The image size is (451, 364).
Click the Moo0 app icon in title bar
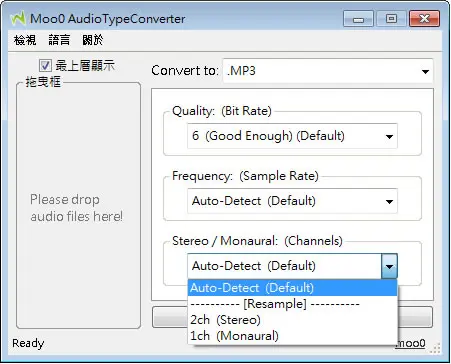coord(18,19)
